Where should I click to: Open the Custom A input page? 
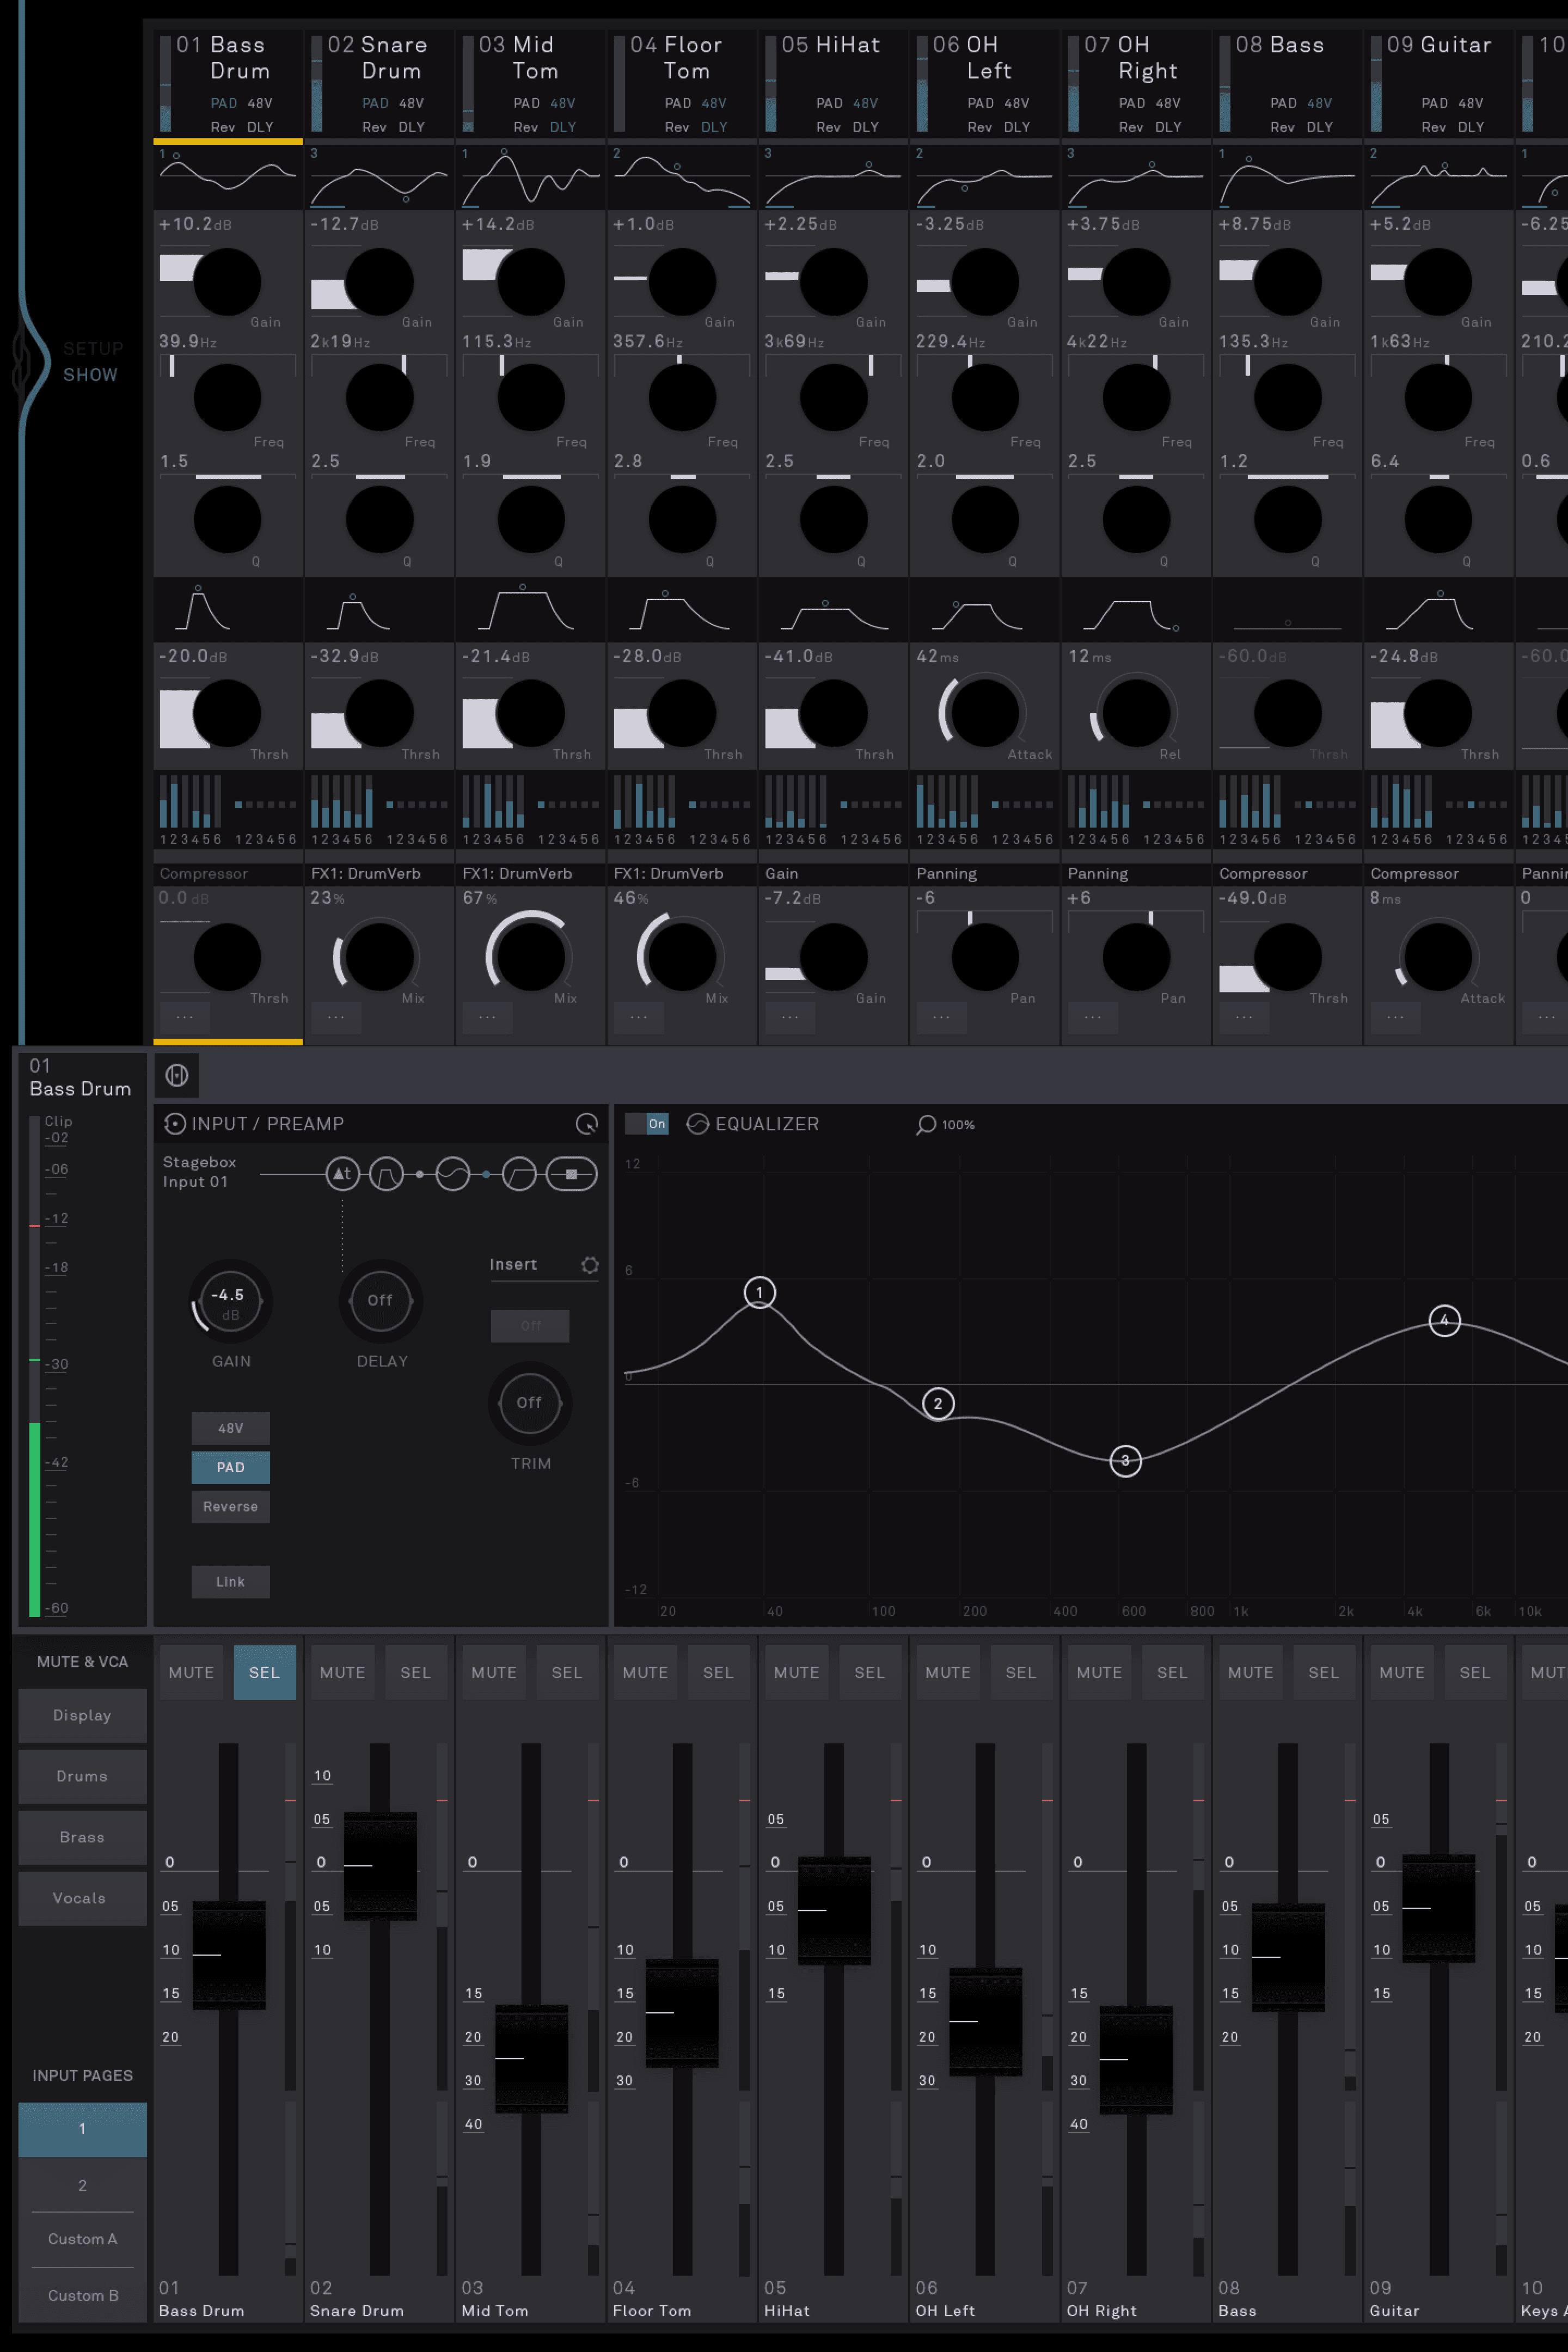pyautogui.click(x=82, y=2239)
